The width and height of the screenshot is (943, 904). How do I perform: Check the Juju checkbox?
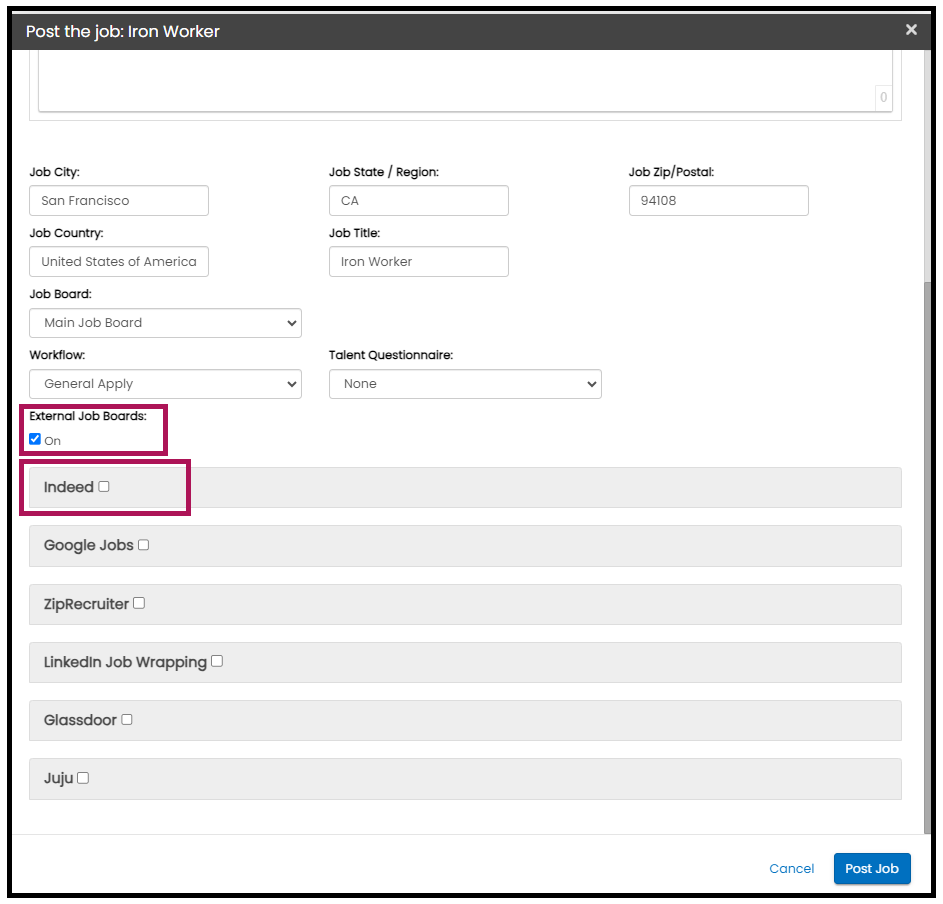(x=84, y=778)
